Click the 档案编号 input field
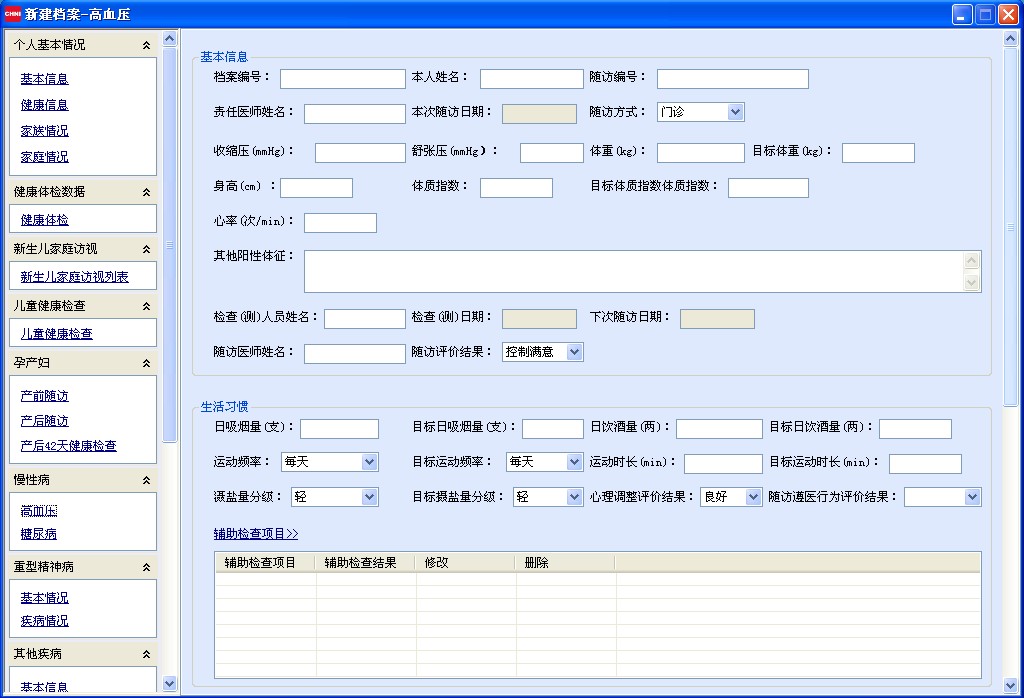This screenshot has width=1024, height=698. coord(342,79)
